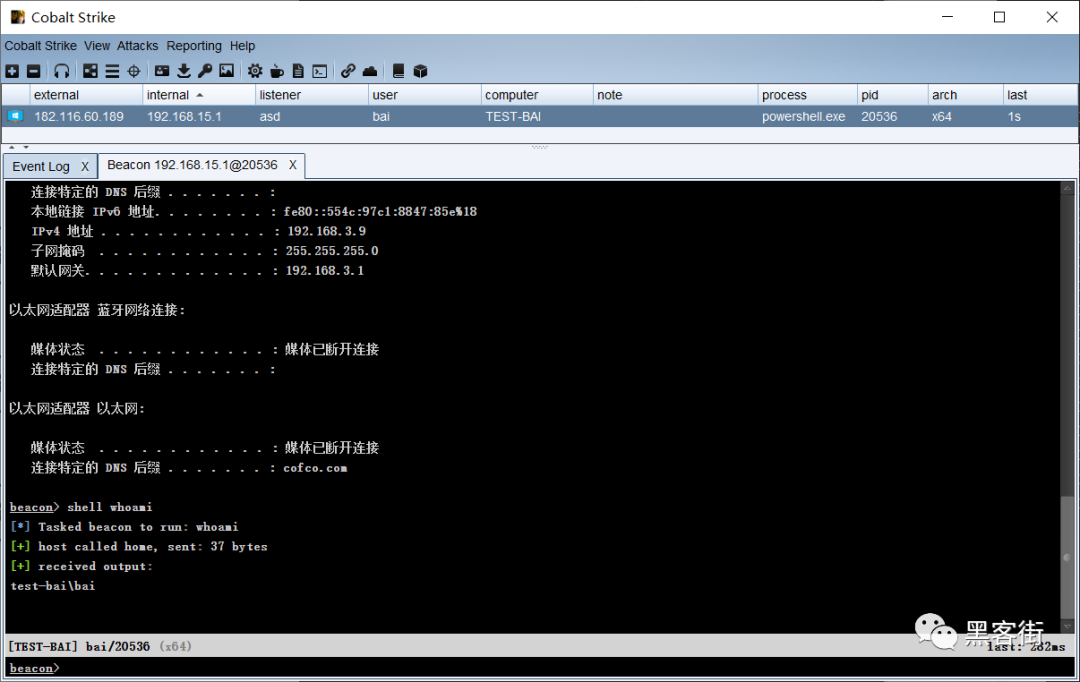This screenshot has height=682, width=1080.
Task: Open credentials via the key icon
Action: [205, 71]
